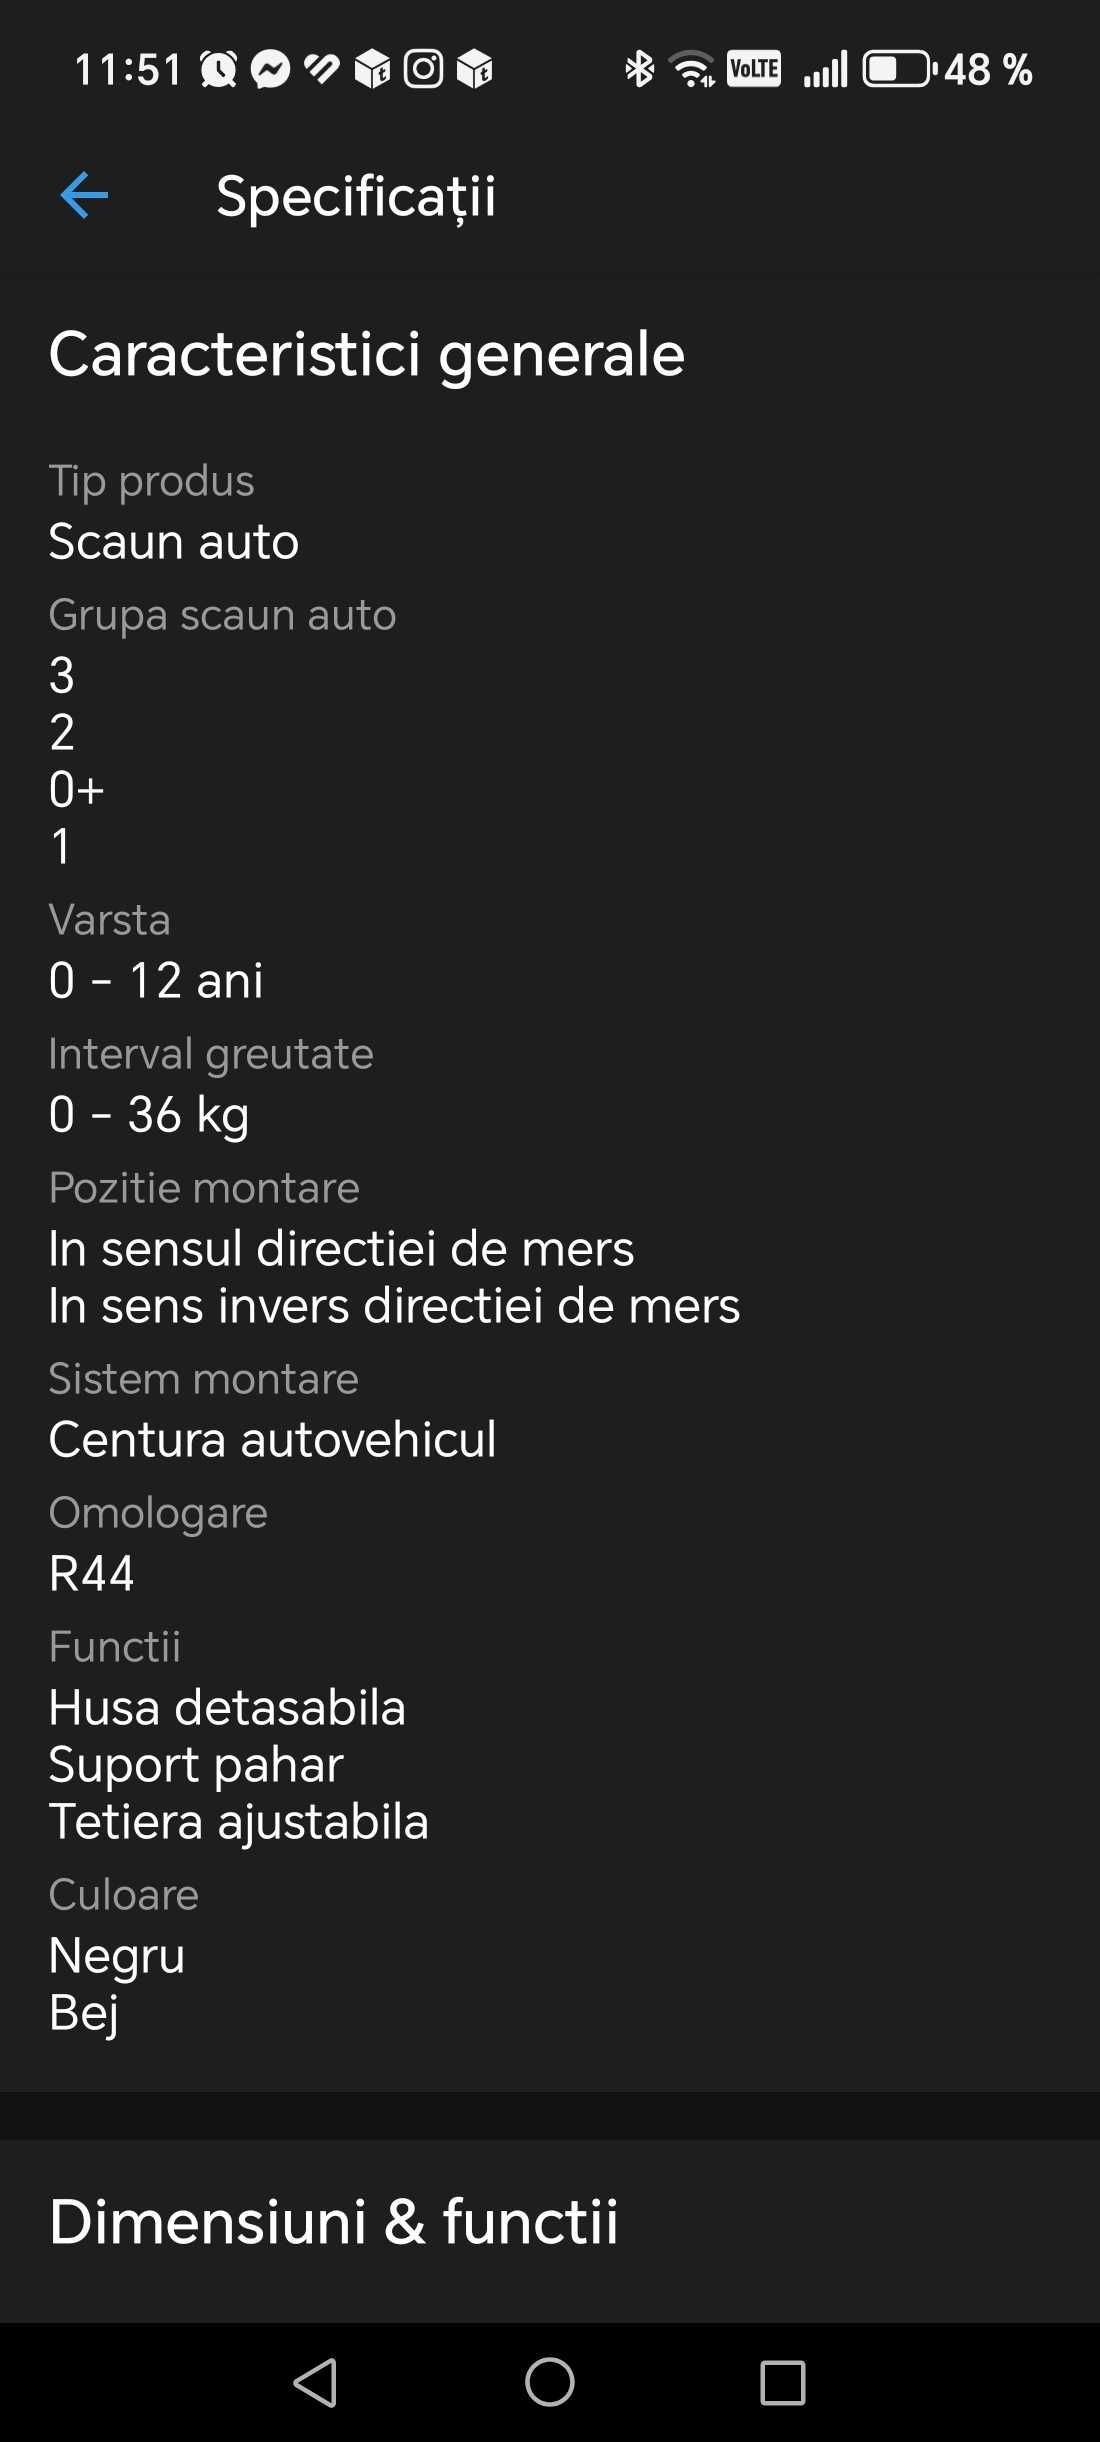Tap the R44 omologare value
The image size is (1100, 2442).
[91, 1573]
